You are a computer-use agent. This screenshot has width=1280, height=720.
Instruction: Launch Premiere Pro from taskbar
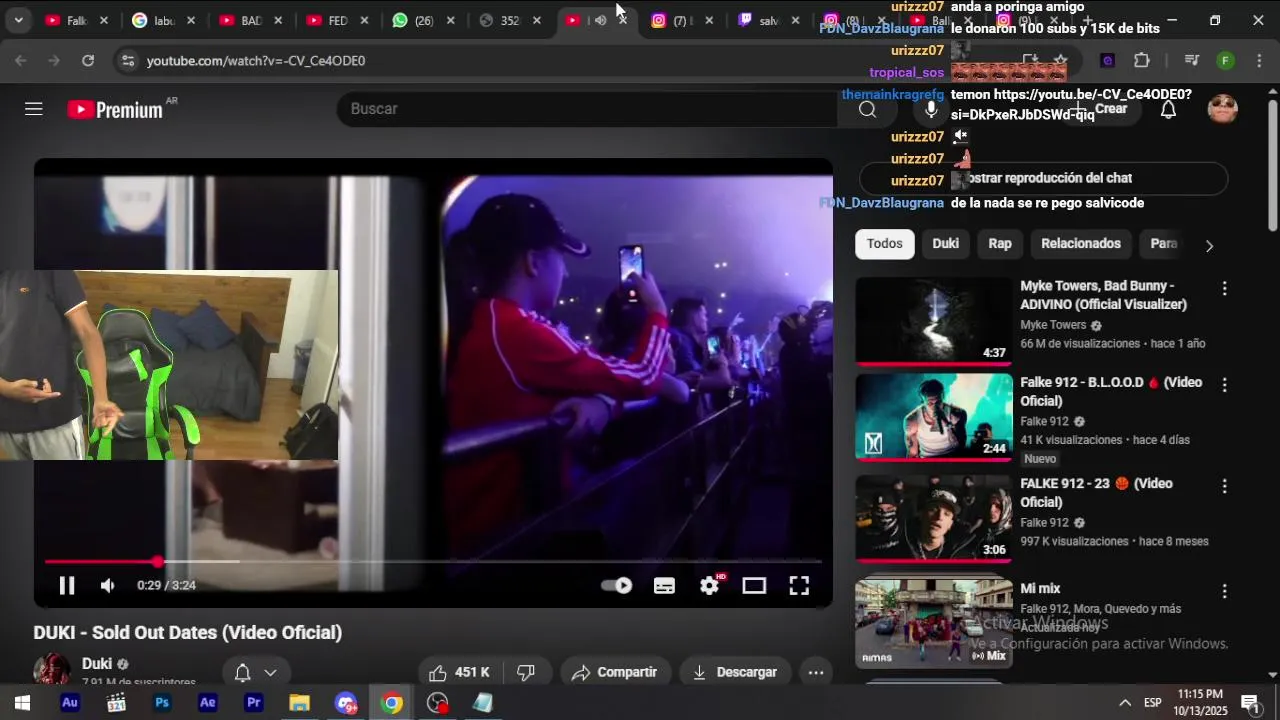[254, 703]
